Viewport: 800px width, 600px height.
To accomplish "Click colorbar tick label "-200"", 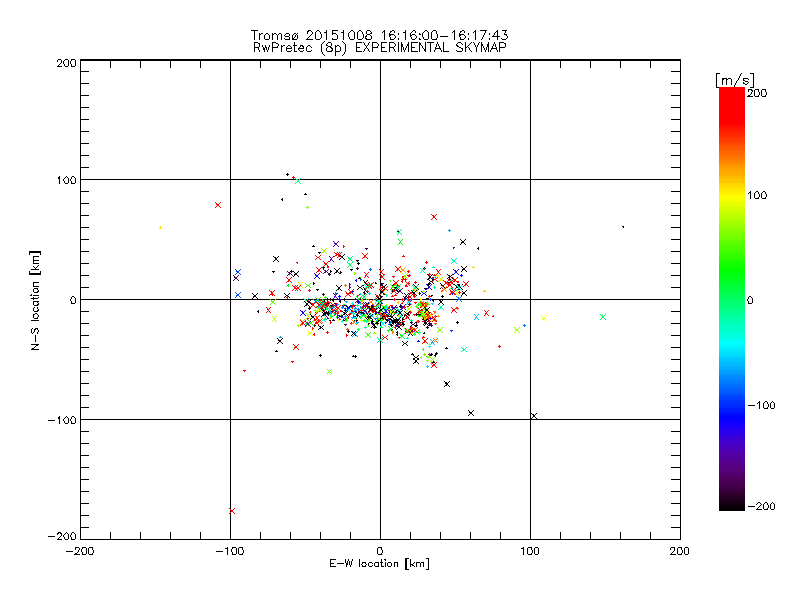I will coord(761,506).
